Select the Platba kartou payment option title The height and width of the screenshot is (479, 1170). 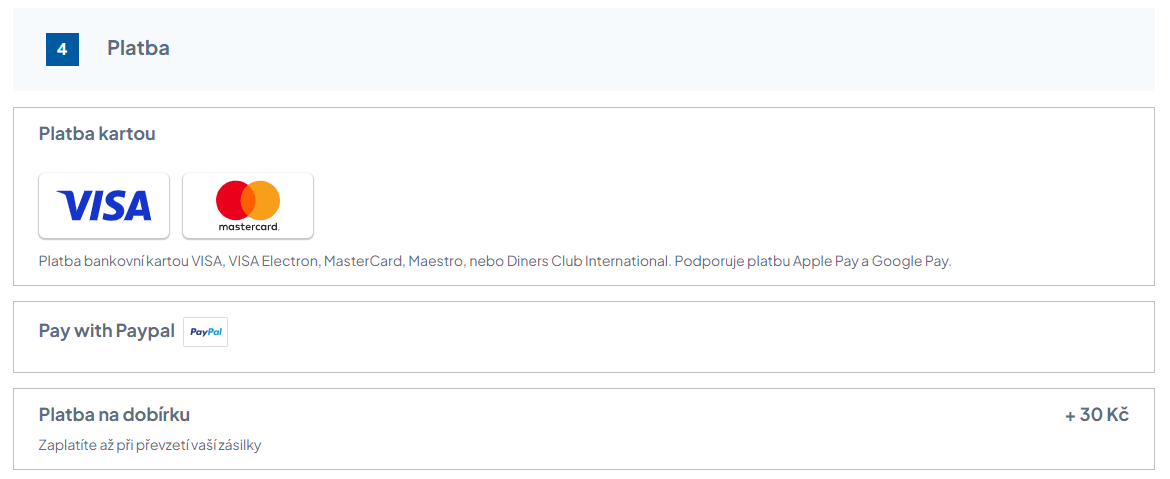(97, 133)
